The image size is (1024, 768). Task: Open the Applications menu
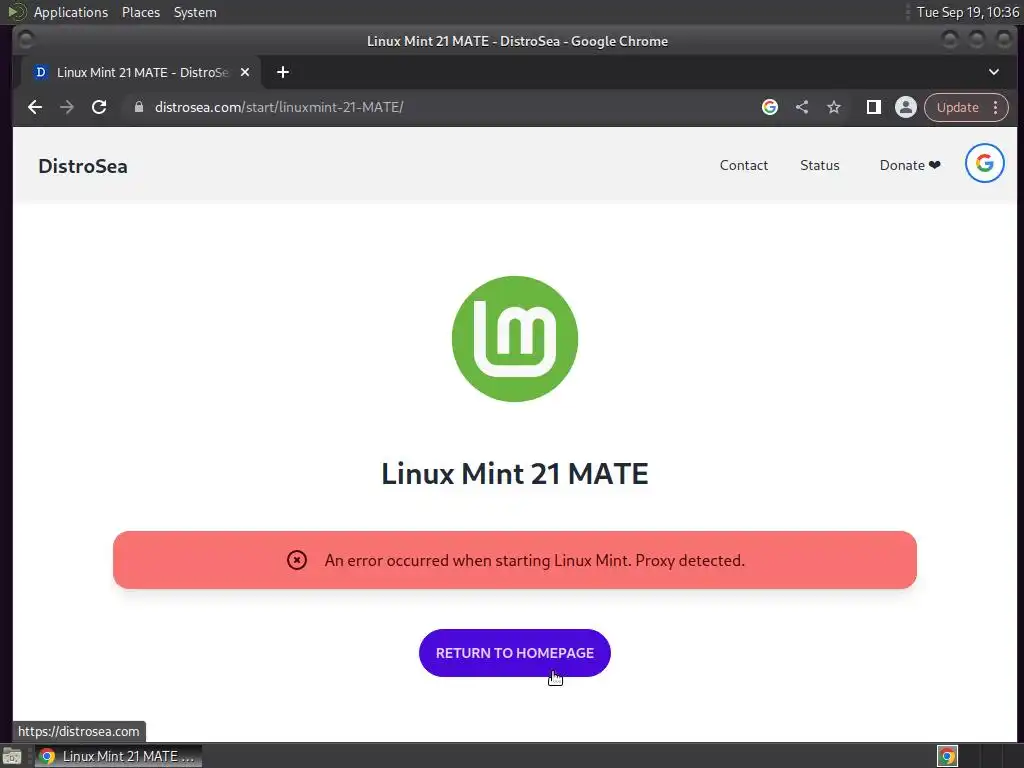click(x=71, y=12)
